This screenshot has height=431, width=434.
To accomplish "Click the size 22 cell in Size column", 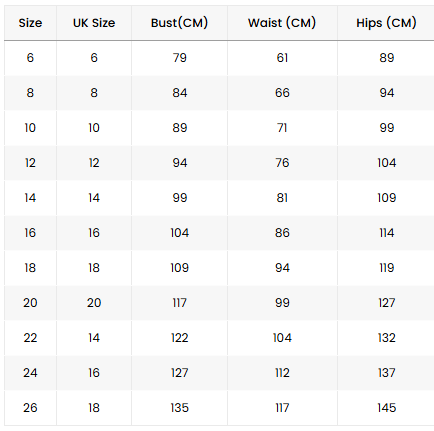I will coord(30,338).
